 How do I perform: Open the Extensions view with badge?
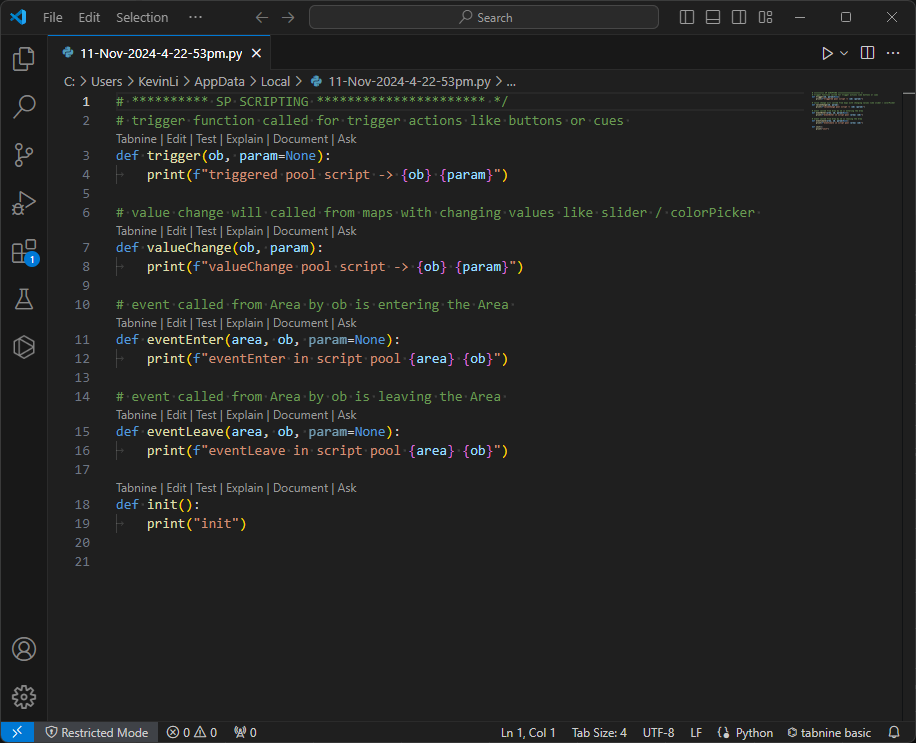24,251
